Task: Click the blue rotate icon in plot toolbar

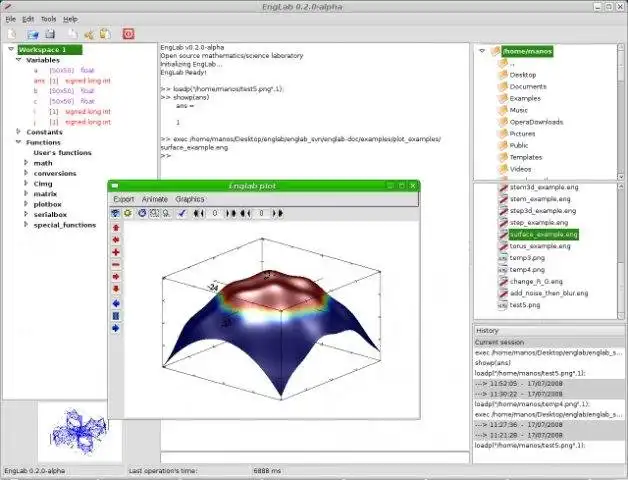Action: point(142,213)
